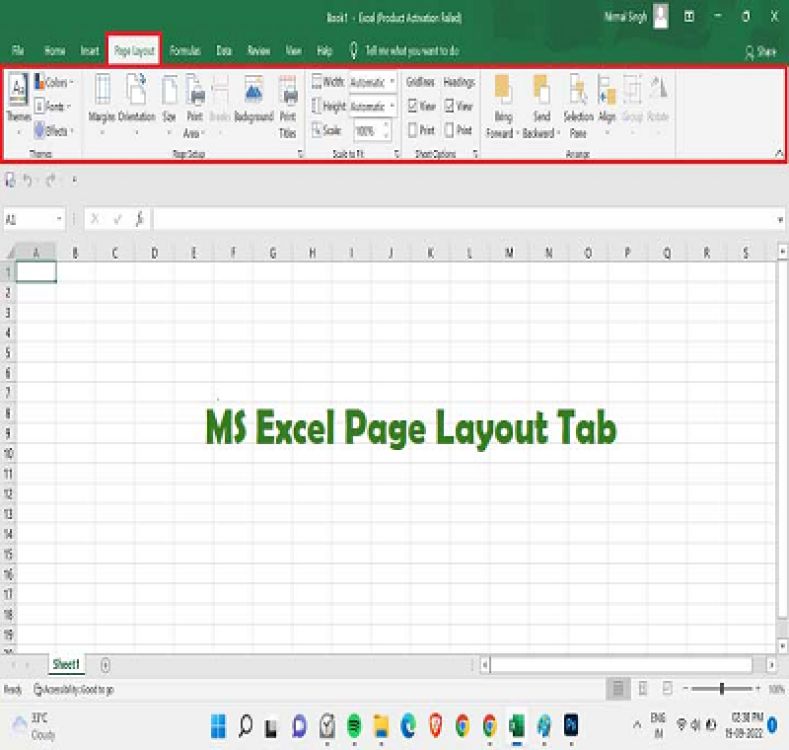
Task: Add a new sheet
Action: coord(105,665)
